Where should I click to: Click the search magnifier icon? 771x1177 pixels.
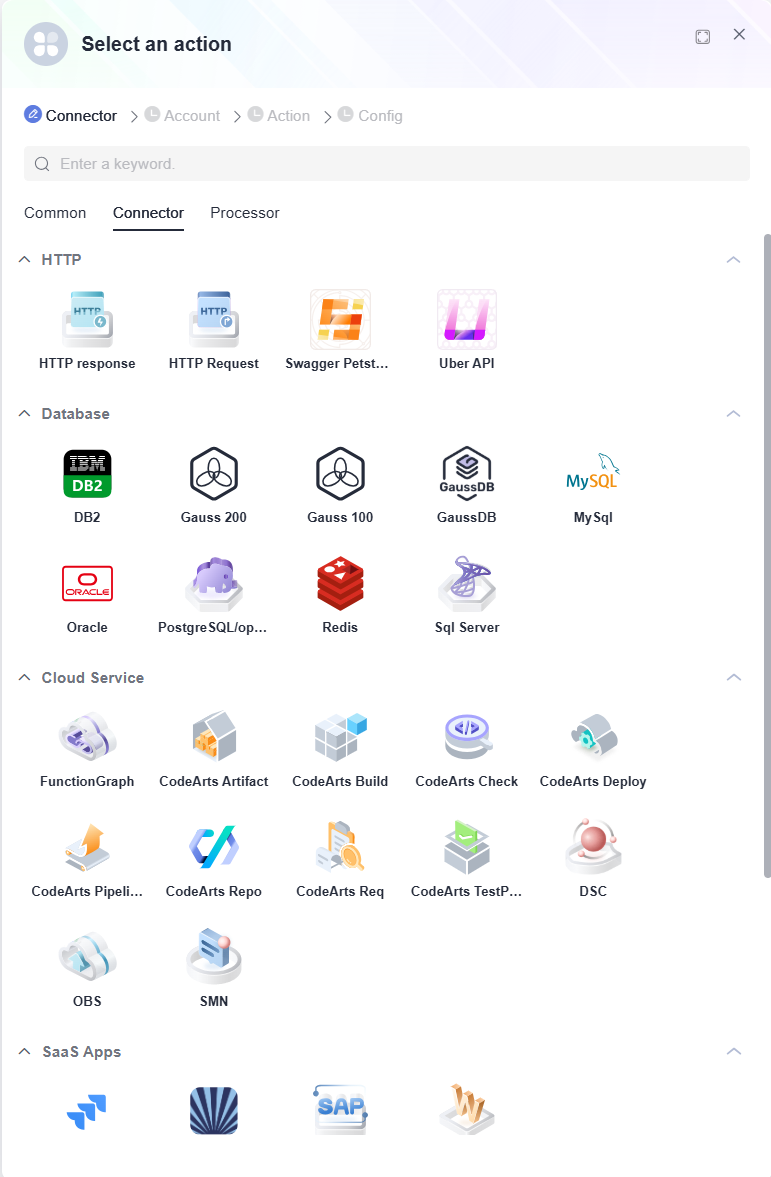pyautogui.click(x=42, y=164)
